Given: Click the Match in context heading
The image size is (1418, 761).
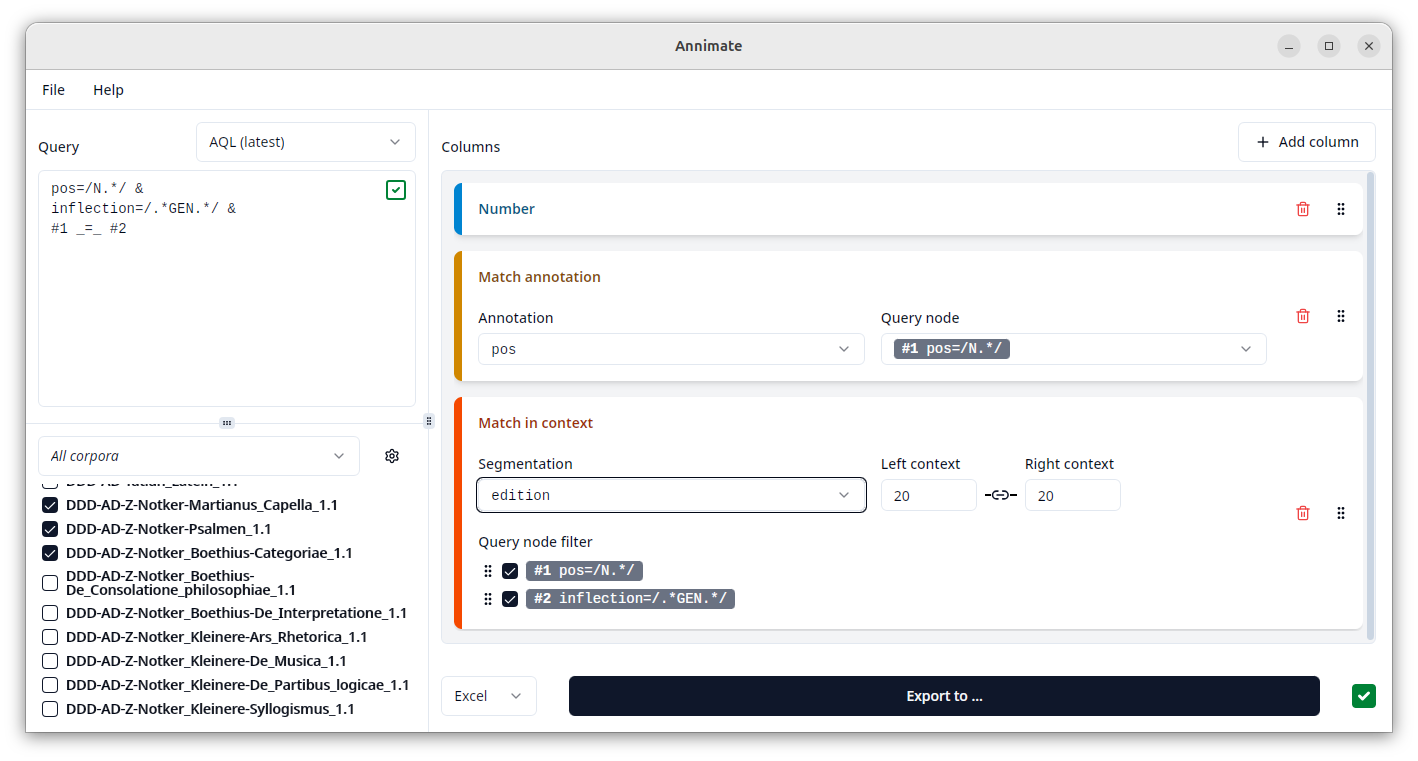Looking at the screenshot, I should [x=535, y=423].
